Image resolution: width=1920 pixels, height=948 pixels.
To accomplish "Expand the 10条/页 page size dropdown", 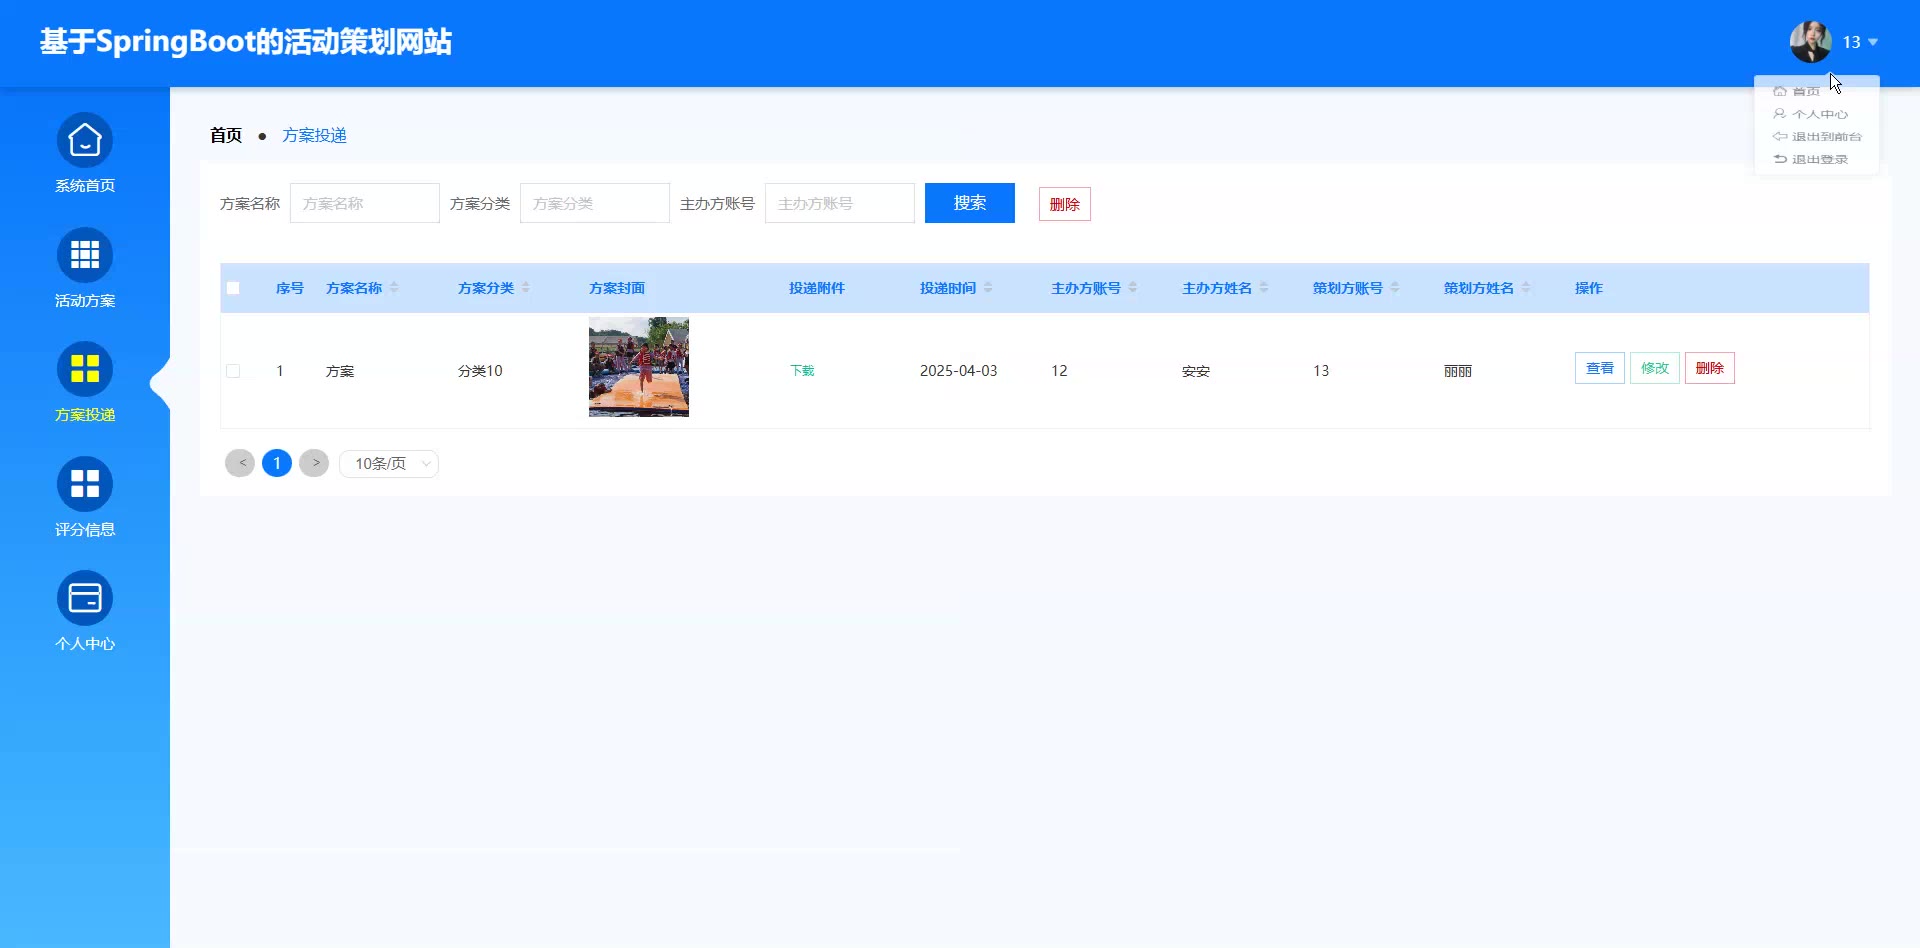I will coord(389,464).
